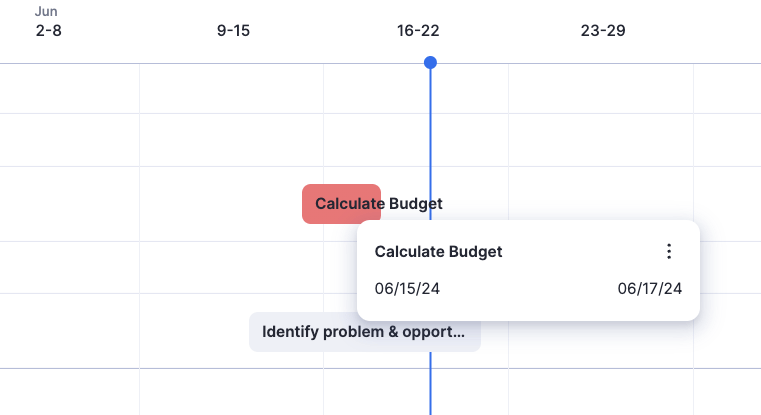Click the empty top-row cell under 23-29
This screenshot has width=761, height=415.
600,88
